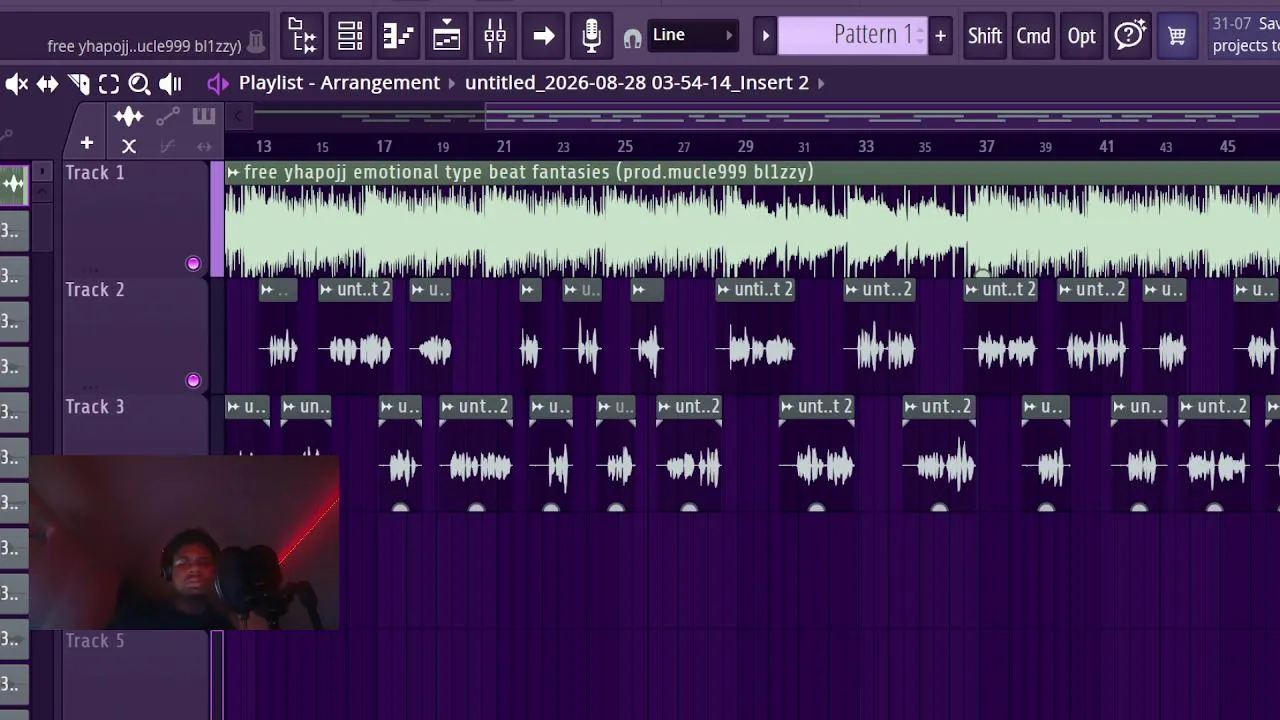This screenshot has width=1280, height=720.
Task: Select the Track 3 header
Action: coord(135,425)
